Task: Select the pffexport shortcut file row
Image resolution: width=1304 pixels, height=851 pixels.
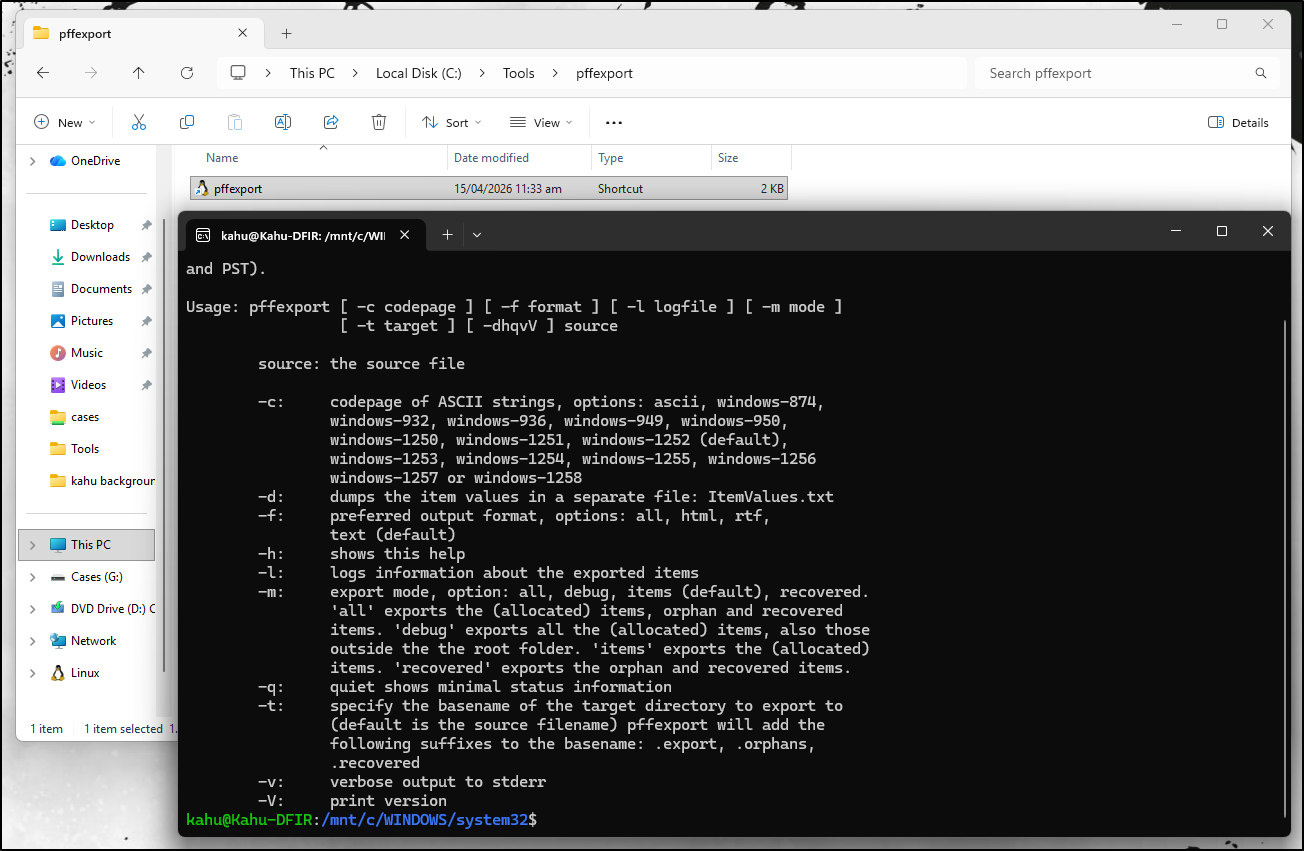Action: (x=489, y=188)
